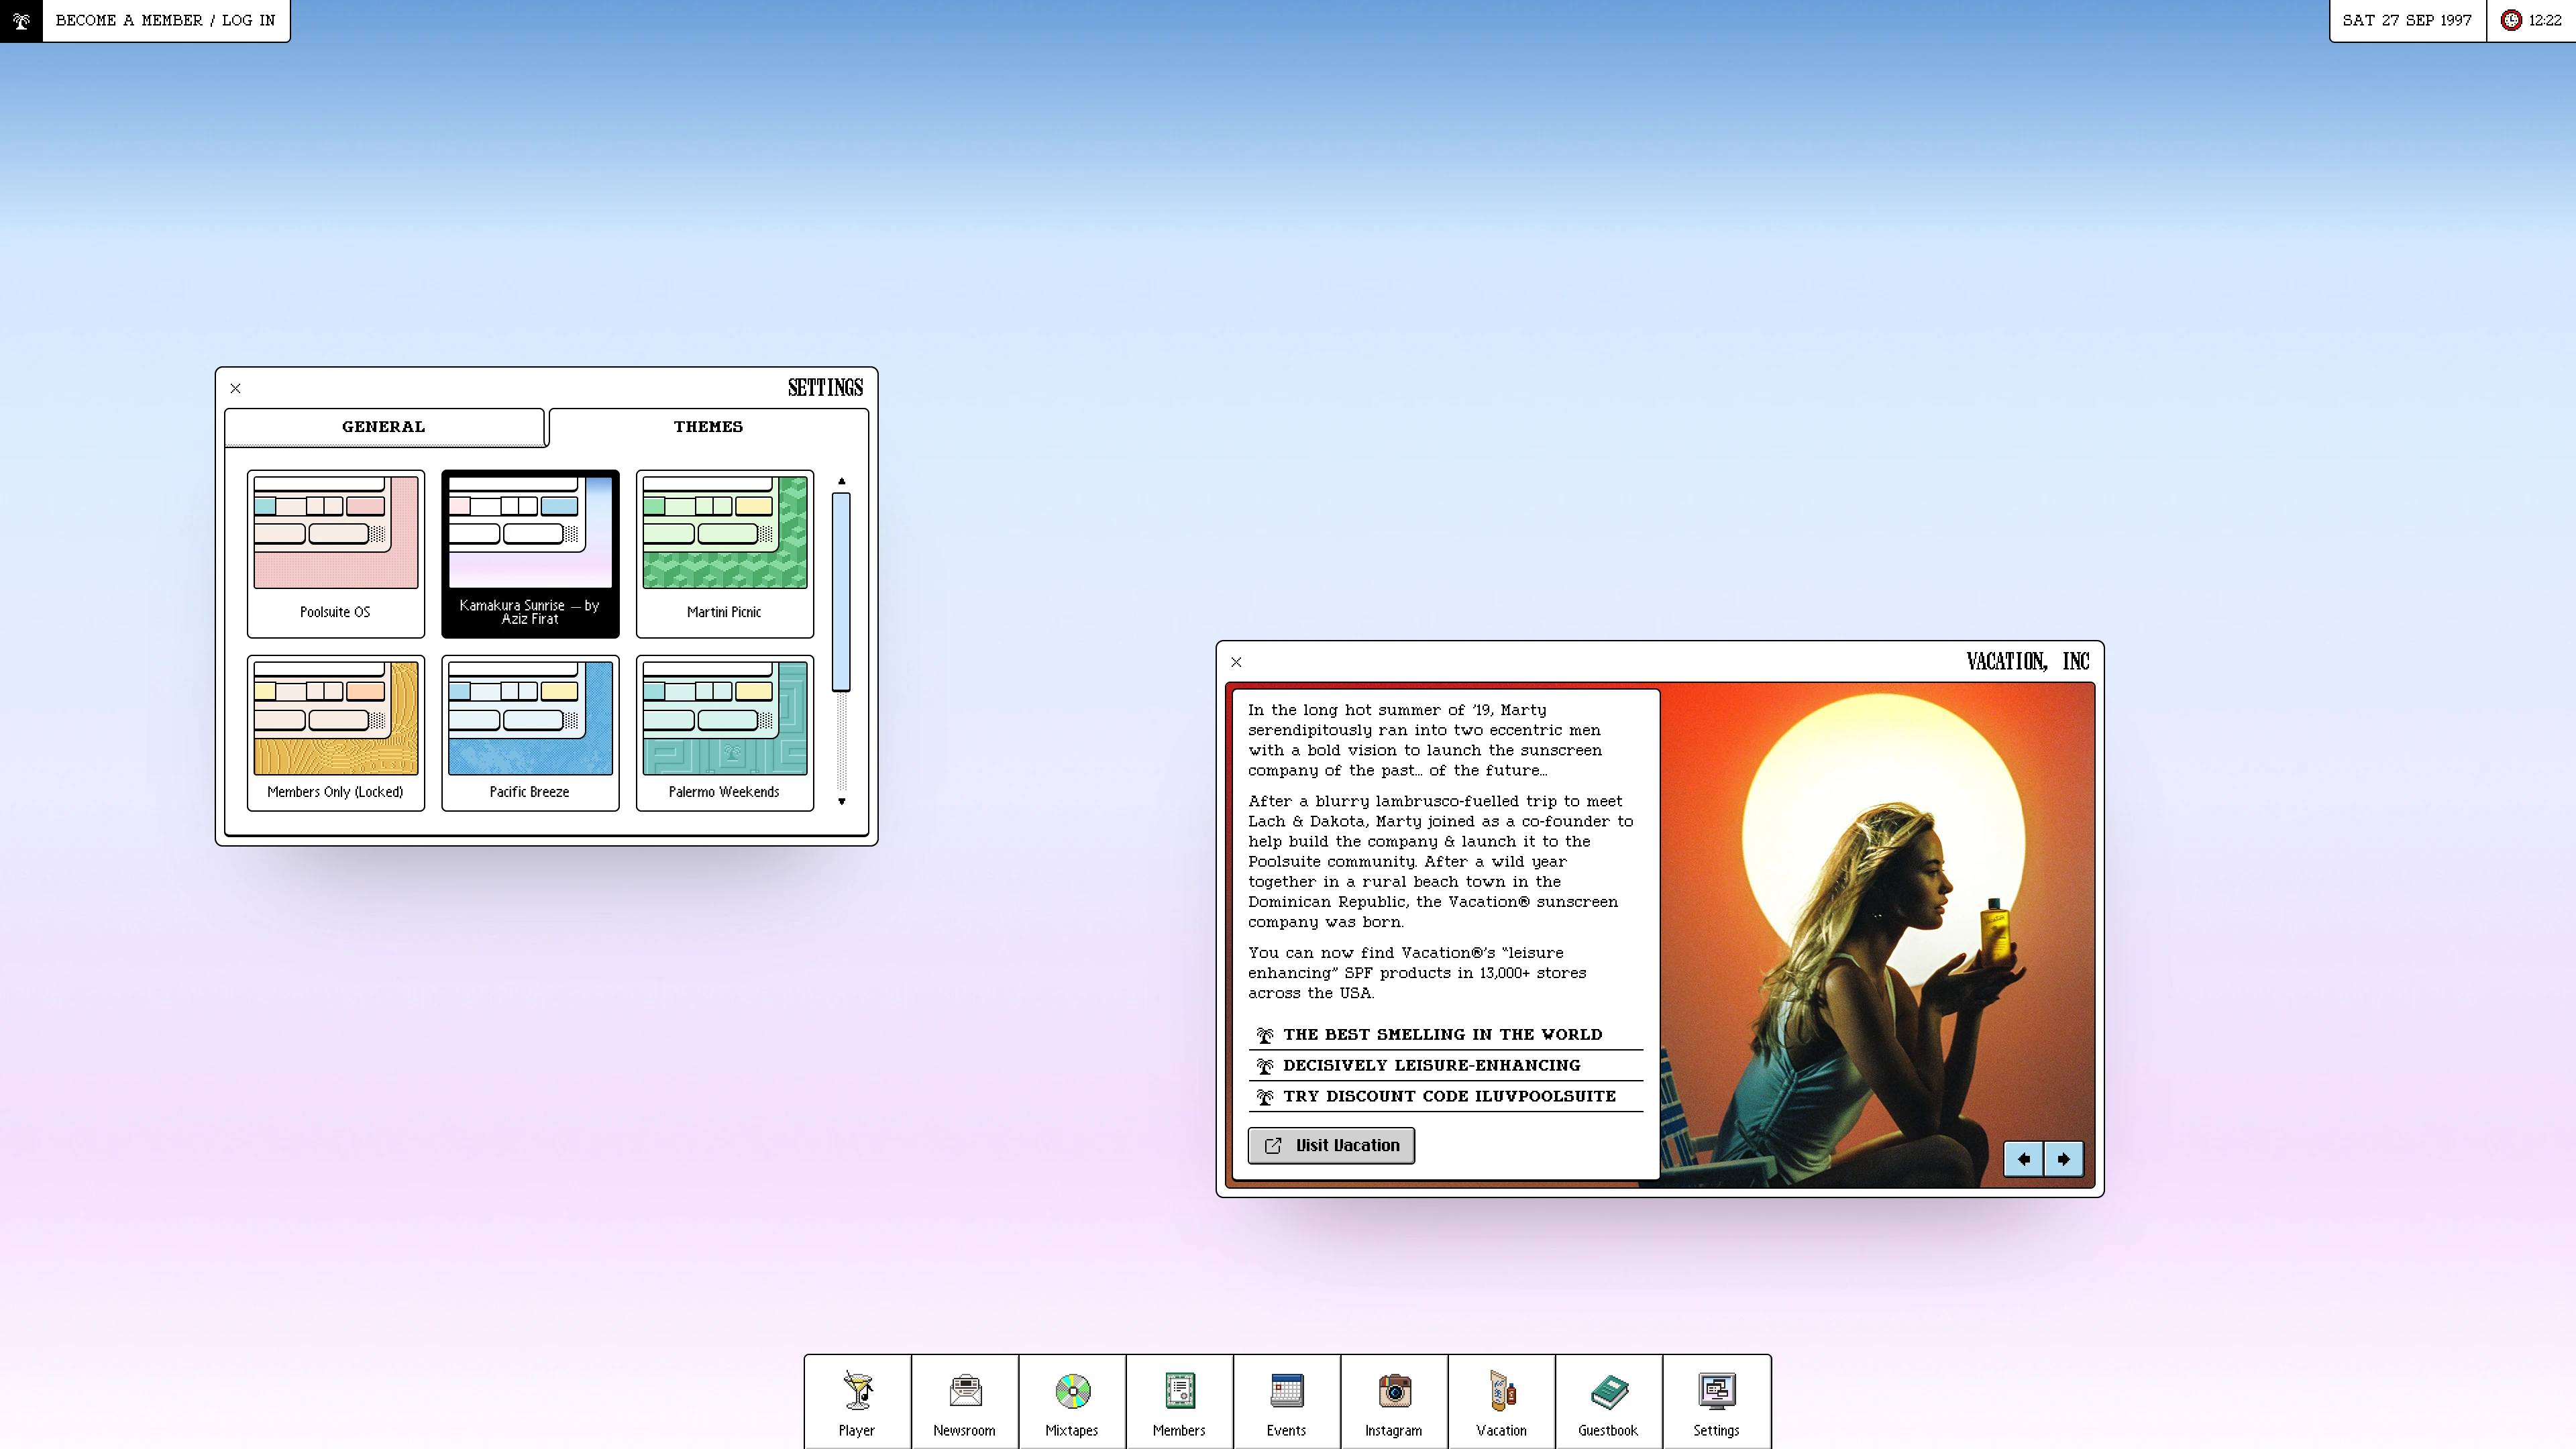This screenshot has width=2576, height=1449.
Task: Open the Events calendar icon
Action: click(1286, 1401)
